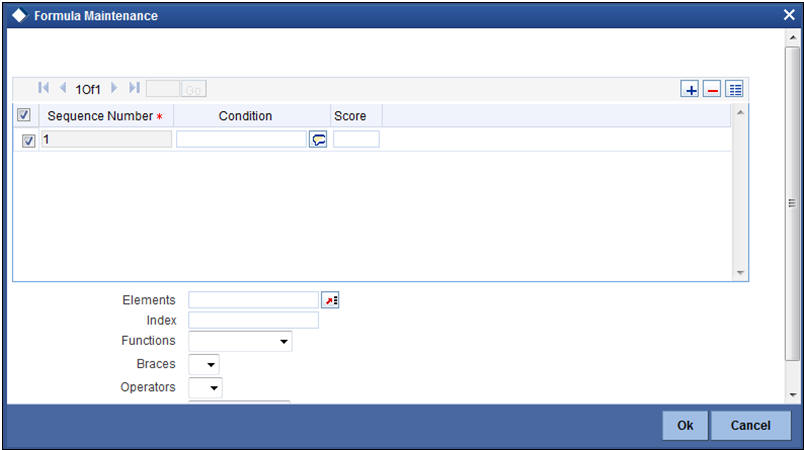Click the add row plus icon
Screen dimensions: 804x450
pos(690,89)
